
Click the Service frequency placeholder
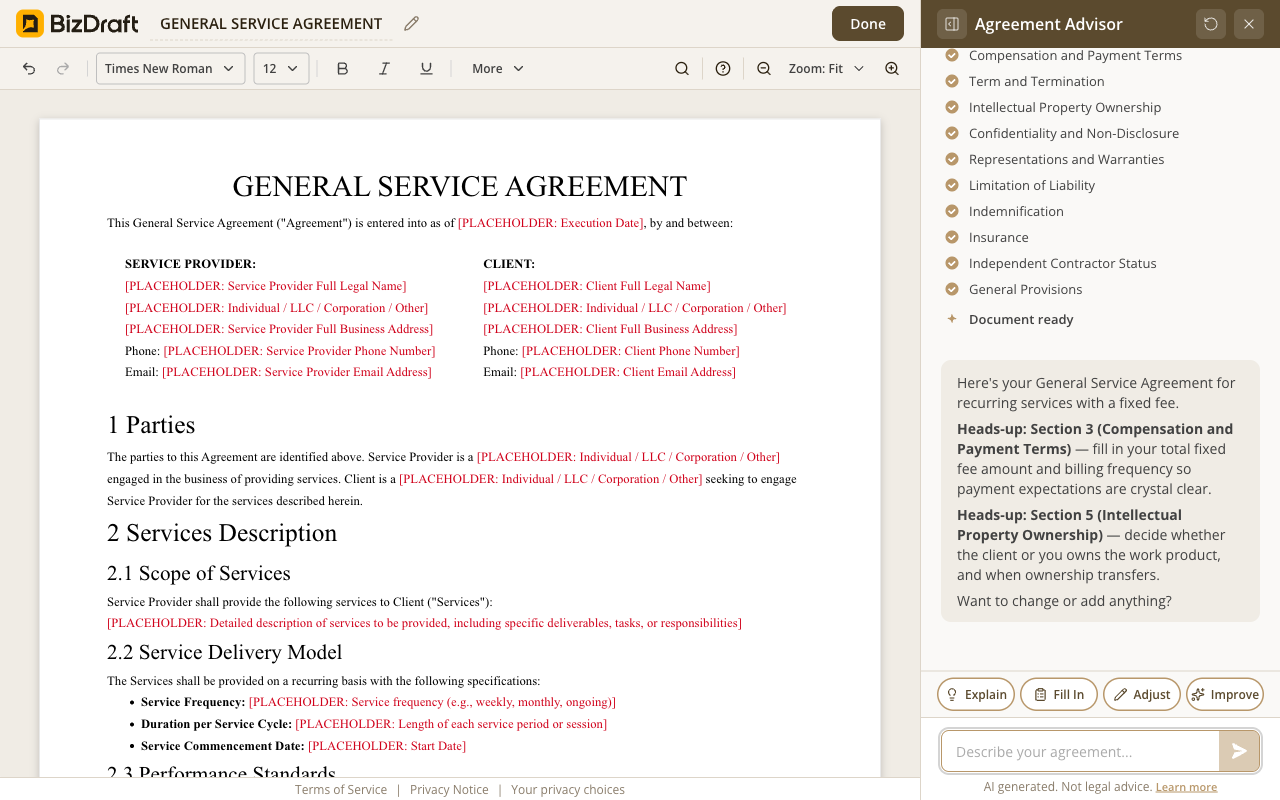[432, 702]
